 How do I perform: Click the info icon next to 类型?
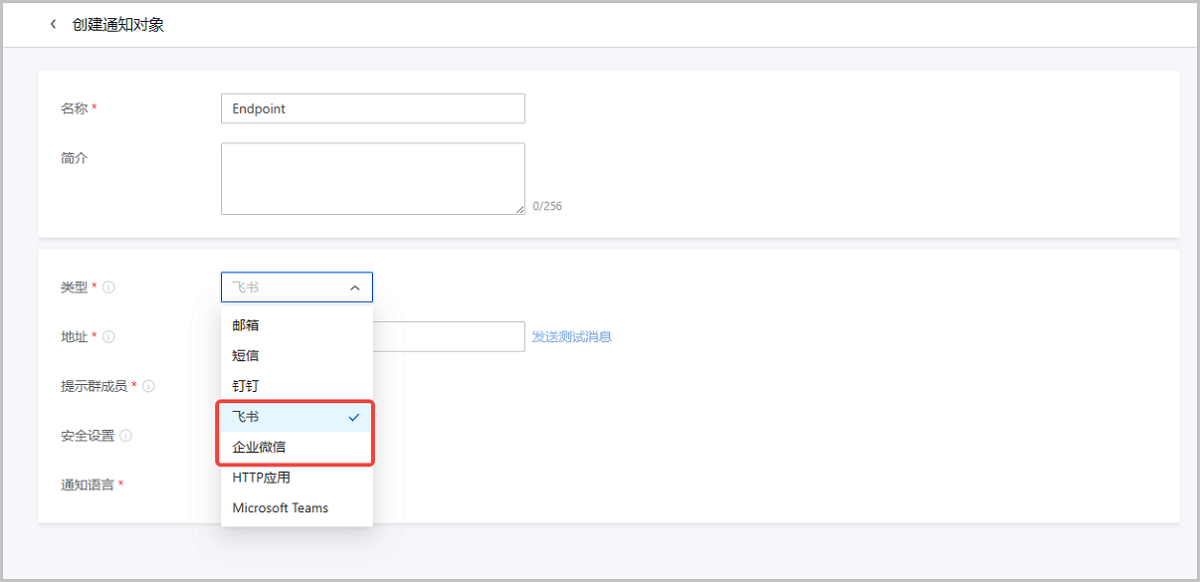109,287
